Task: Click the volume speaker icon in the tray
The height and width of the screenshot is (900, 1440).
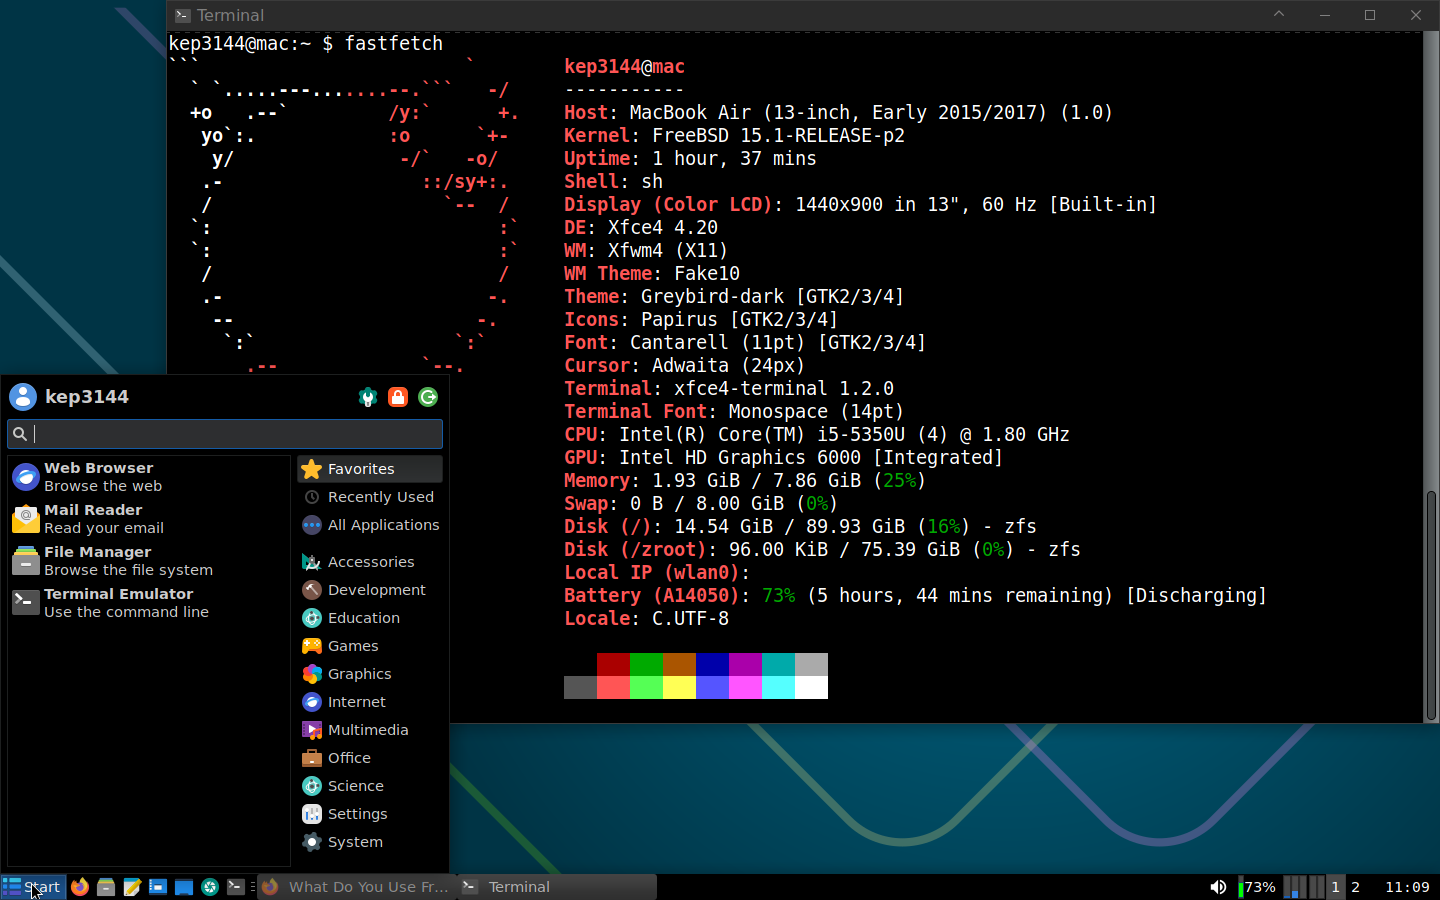Action: pos(1218,887)
